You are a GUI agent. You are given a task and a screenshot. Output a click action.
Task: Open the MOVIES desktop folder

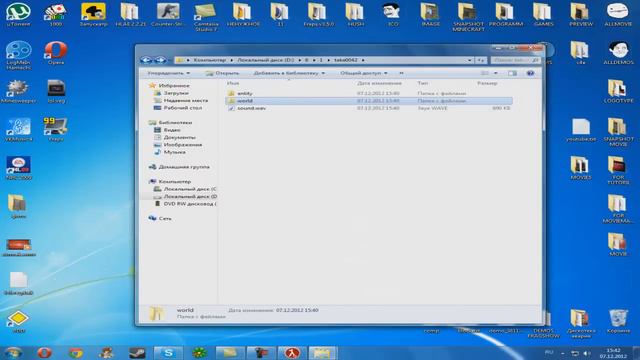point(580,168)
